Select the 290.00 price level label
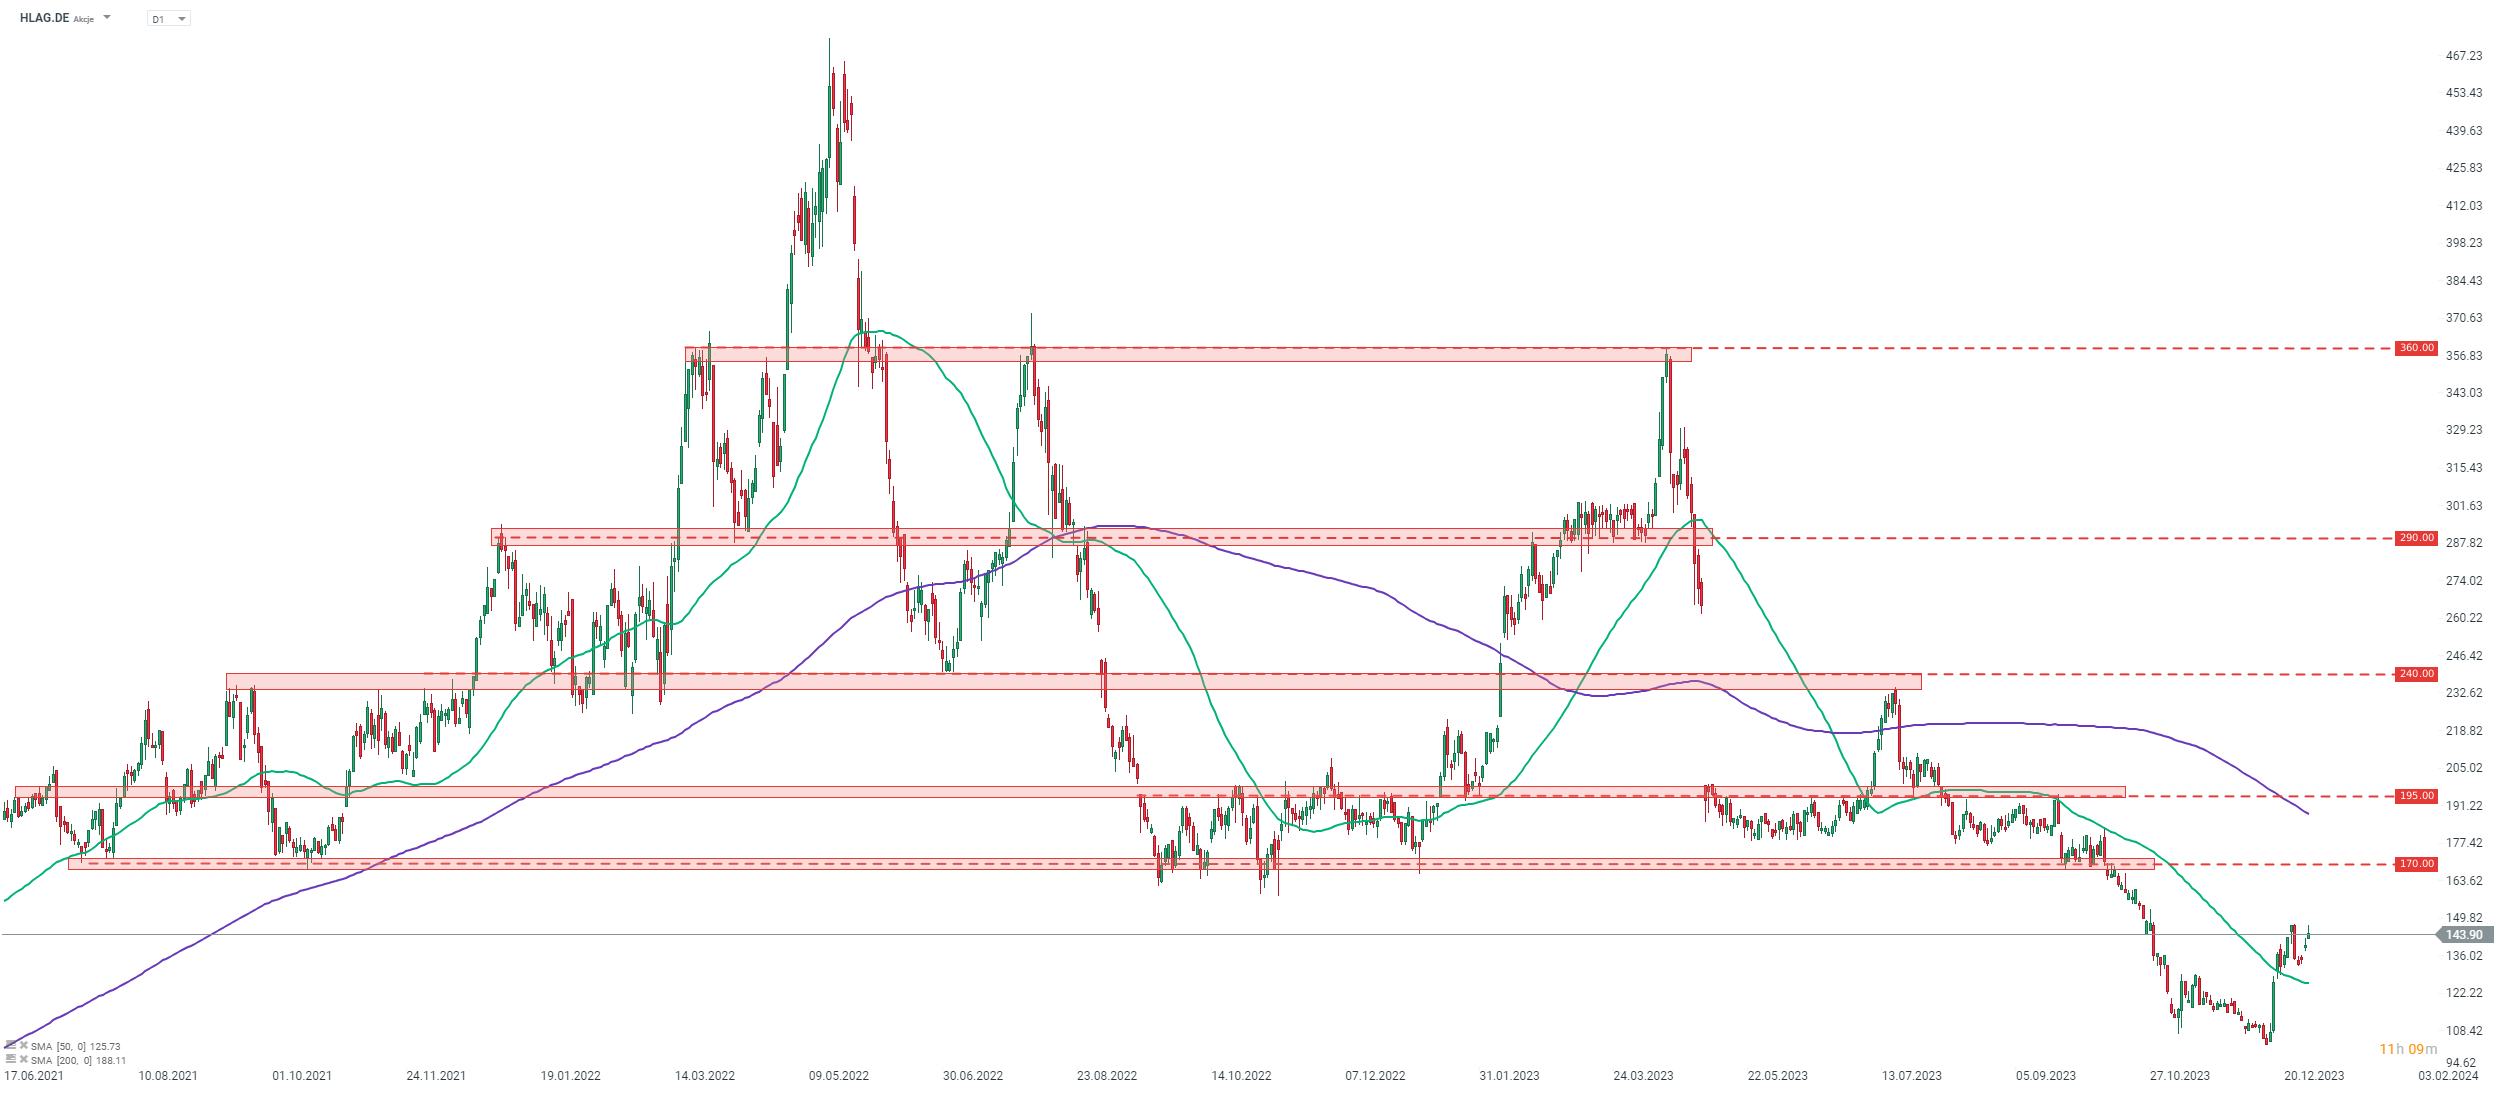2506x1093 pixels. (2416, 538)
